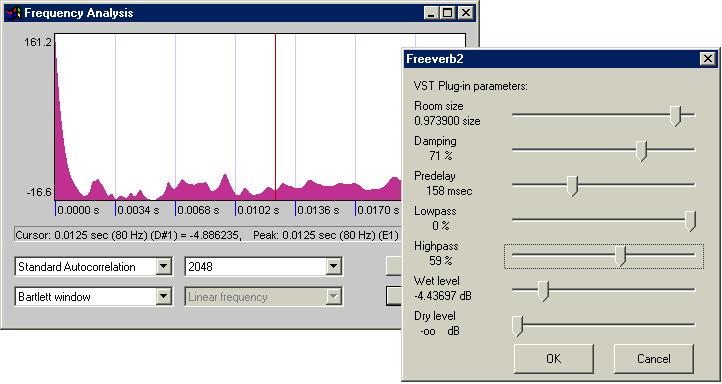
Task: Open the 2048 size dropdown
Action: (333, 267)
